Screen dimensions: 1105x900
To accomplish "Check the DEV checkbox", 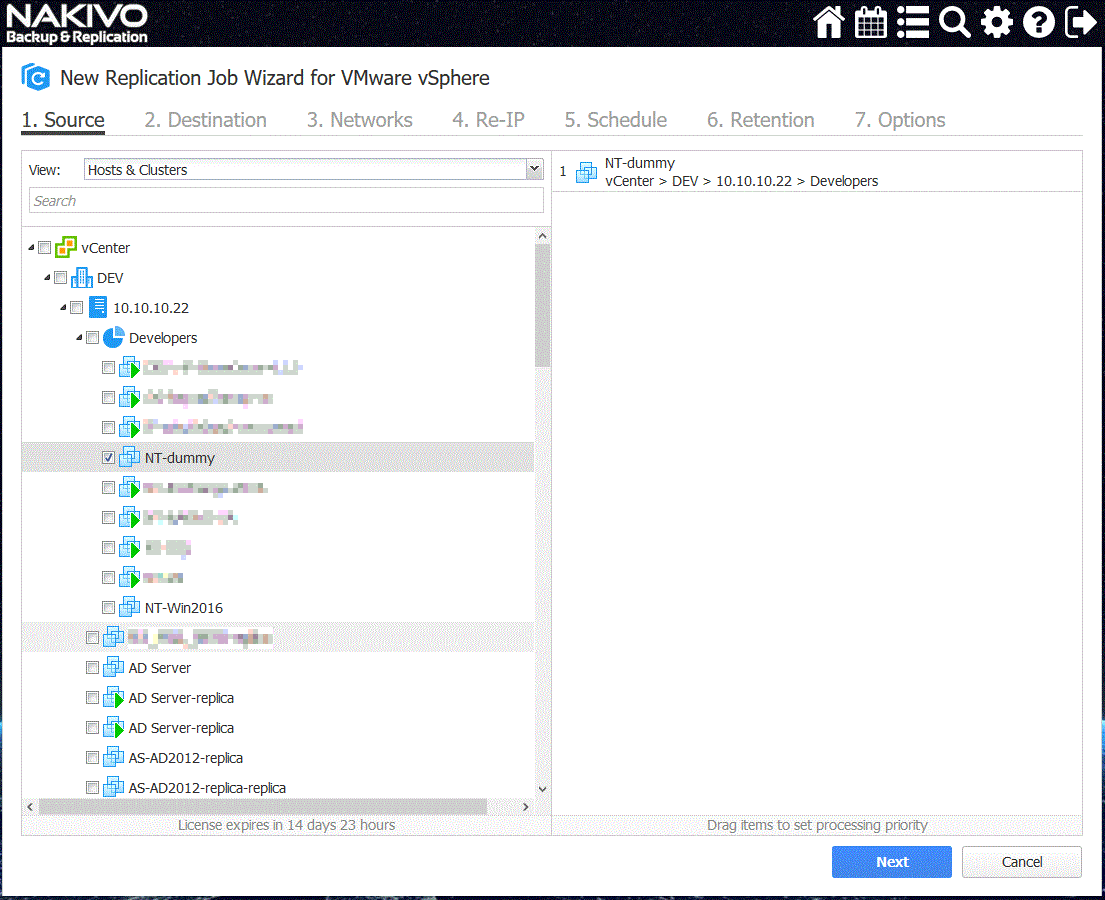I will pos(61,278).
